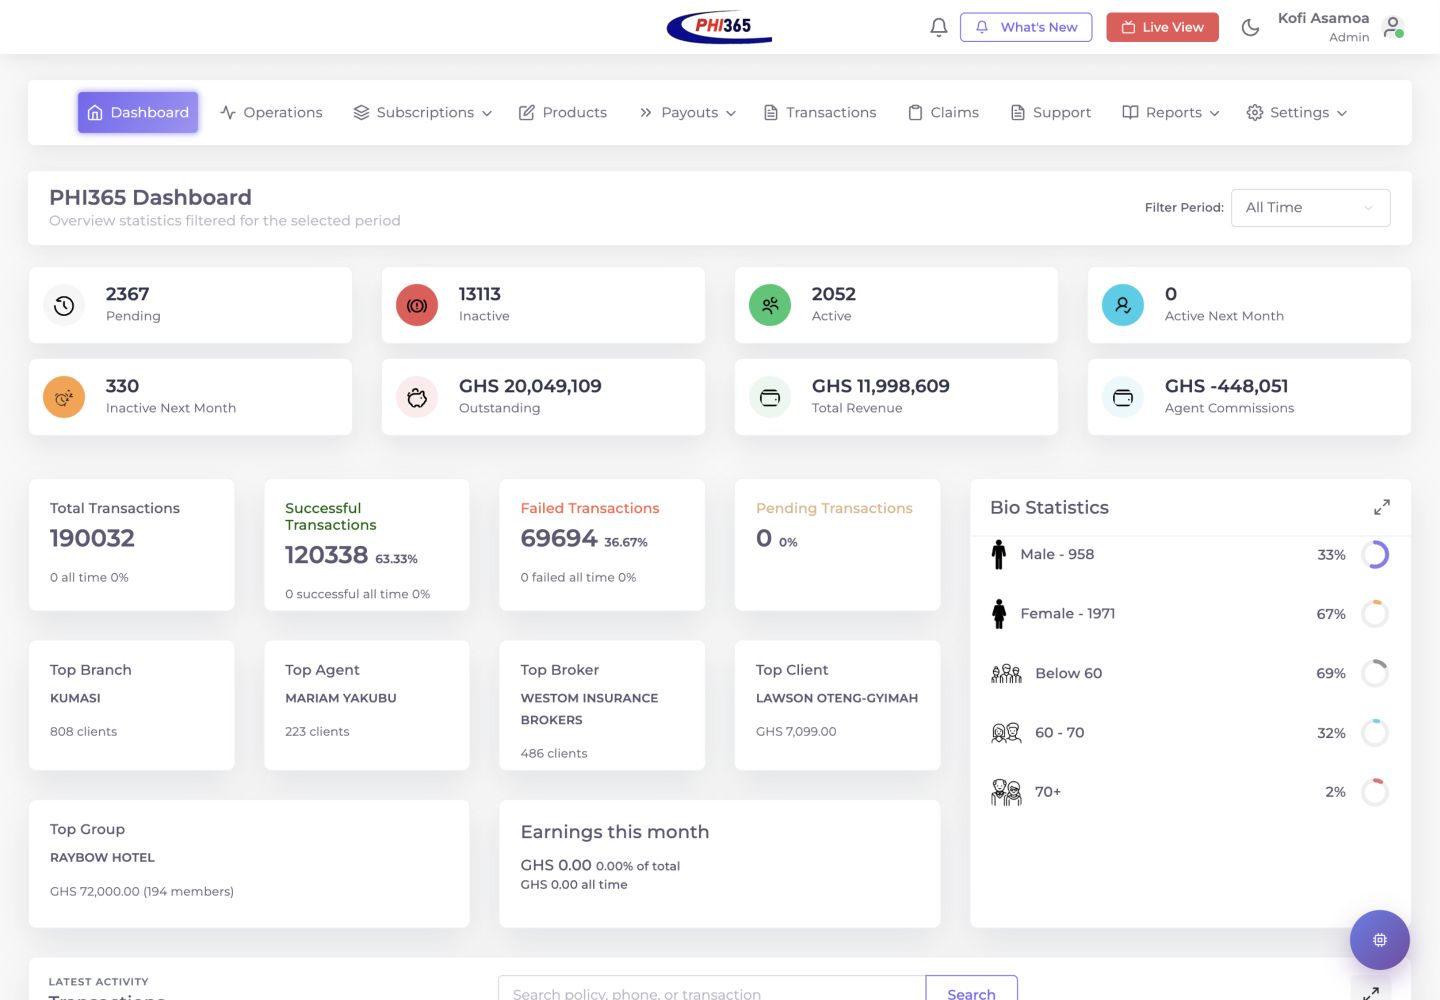
Task: Click the Successful Transactions heading
Action: click(330, 516)
